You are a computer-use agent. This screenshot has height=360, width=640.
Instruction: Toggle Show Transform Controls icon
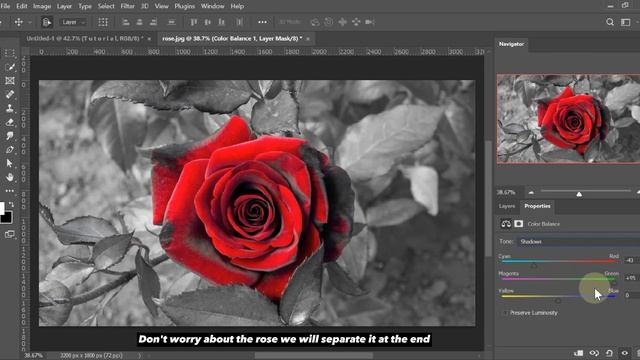coord(103,22)
